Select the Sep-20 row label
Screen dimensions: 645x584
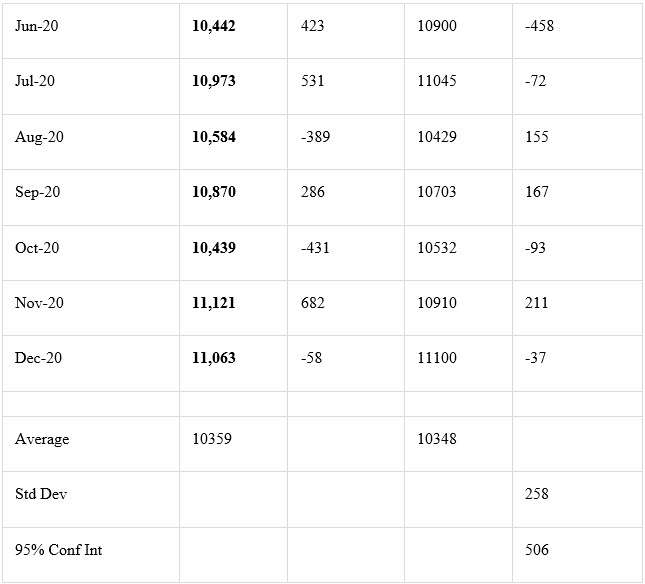coord(37,192)
